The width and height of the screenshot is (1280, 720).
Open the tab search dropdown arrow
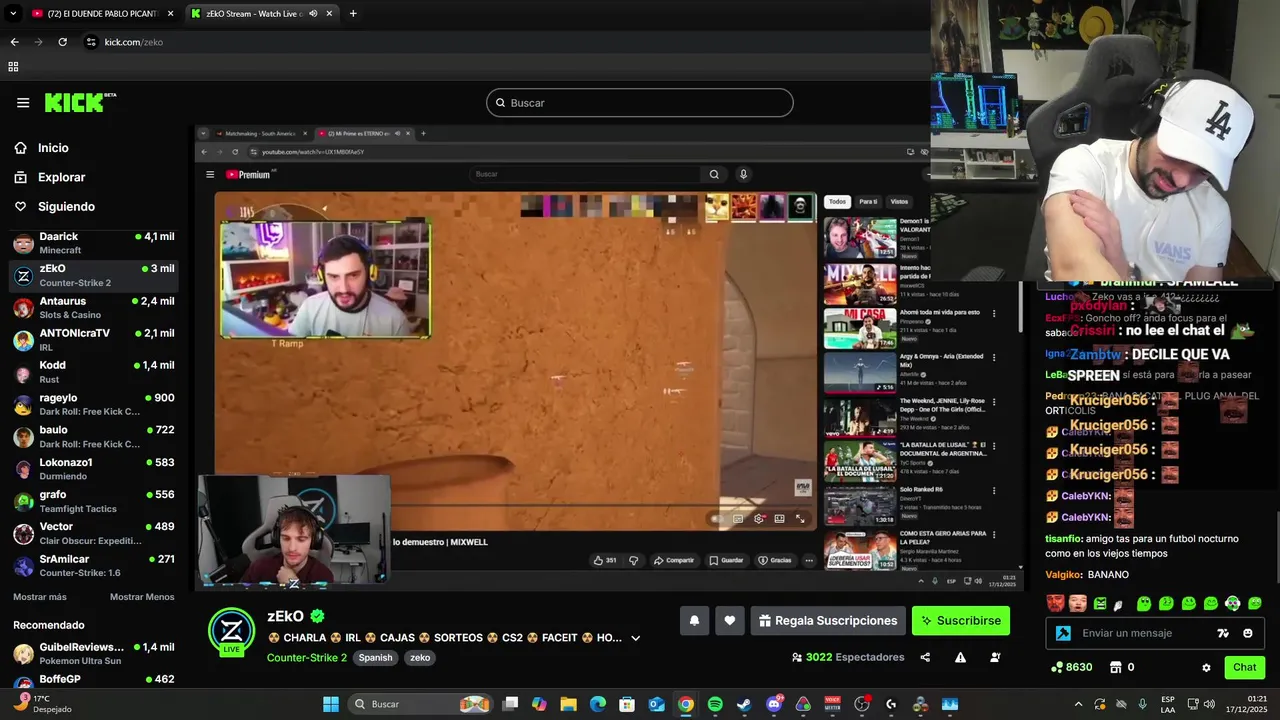tap(13, 14)
